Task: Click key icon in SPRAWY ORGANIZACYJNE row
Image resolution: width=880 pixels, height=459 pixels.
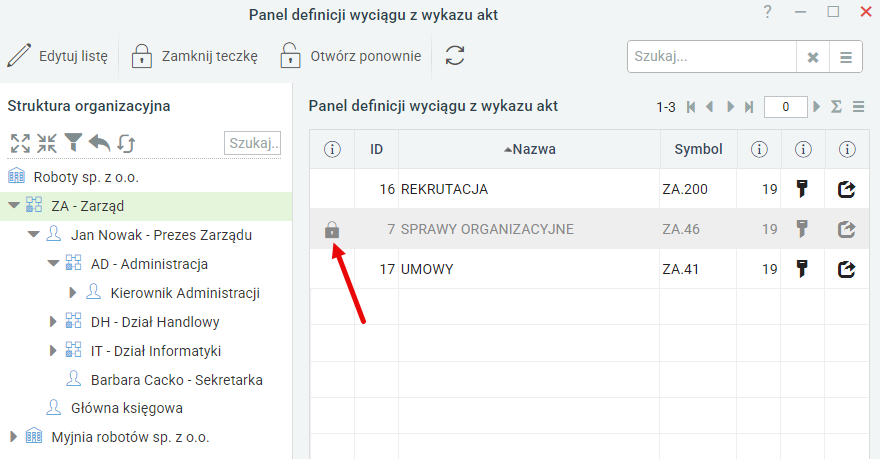Action: point(803,229)
